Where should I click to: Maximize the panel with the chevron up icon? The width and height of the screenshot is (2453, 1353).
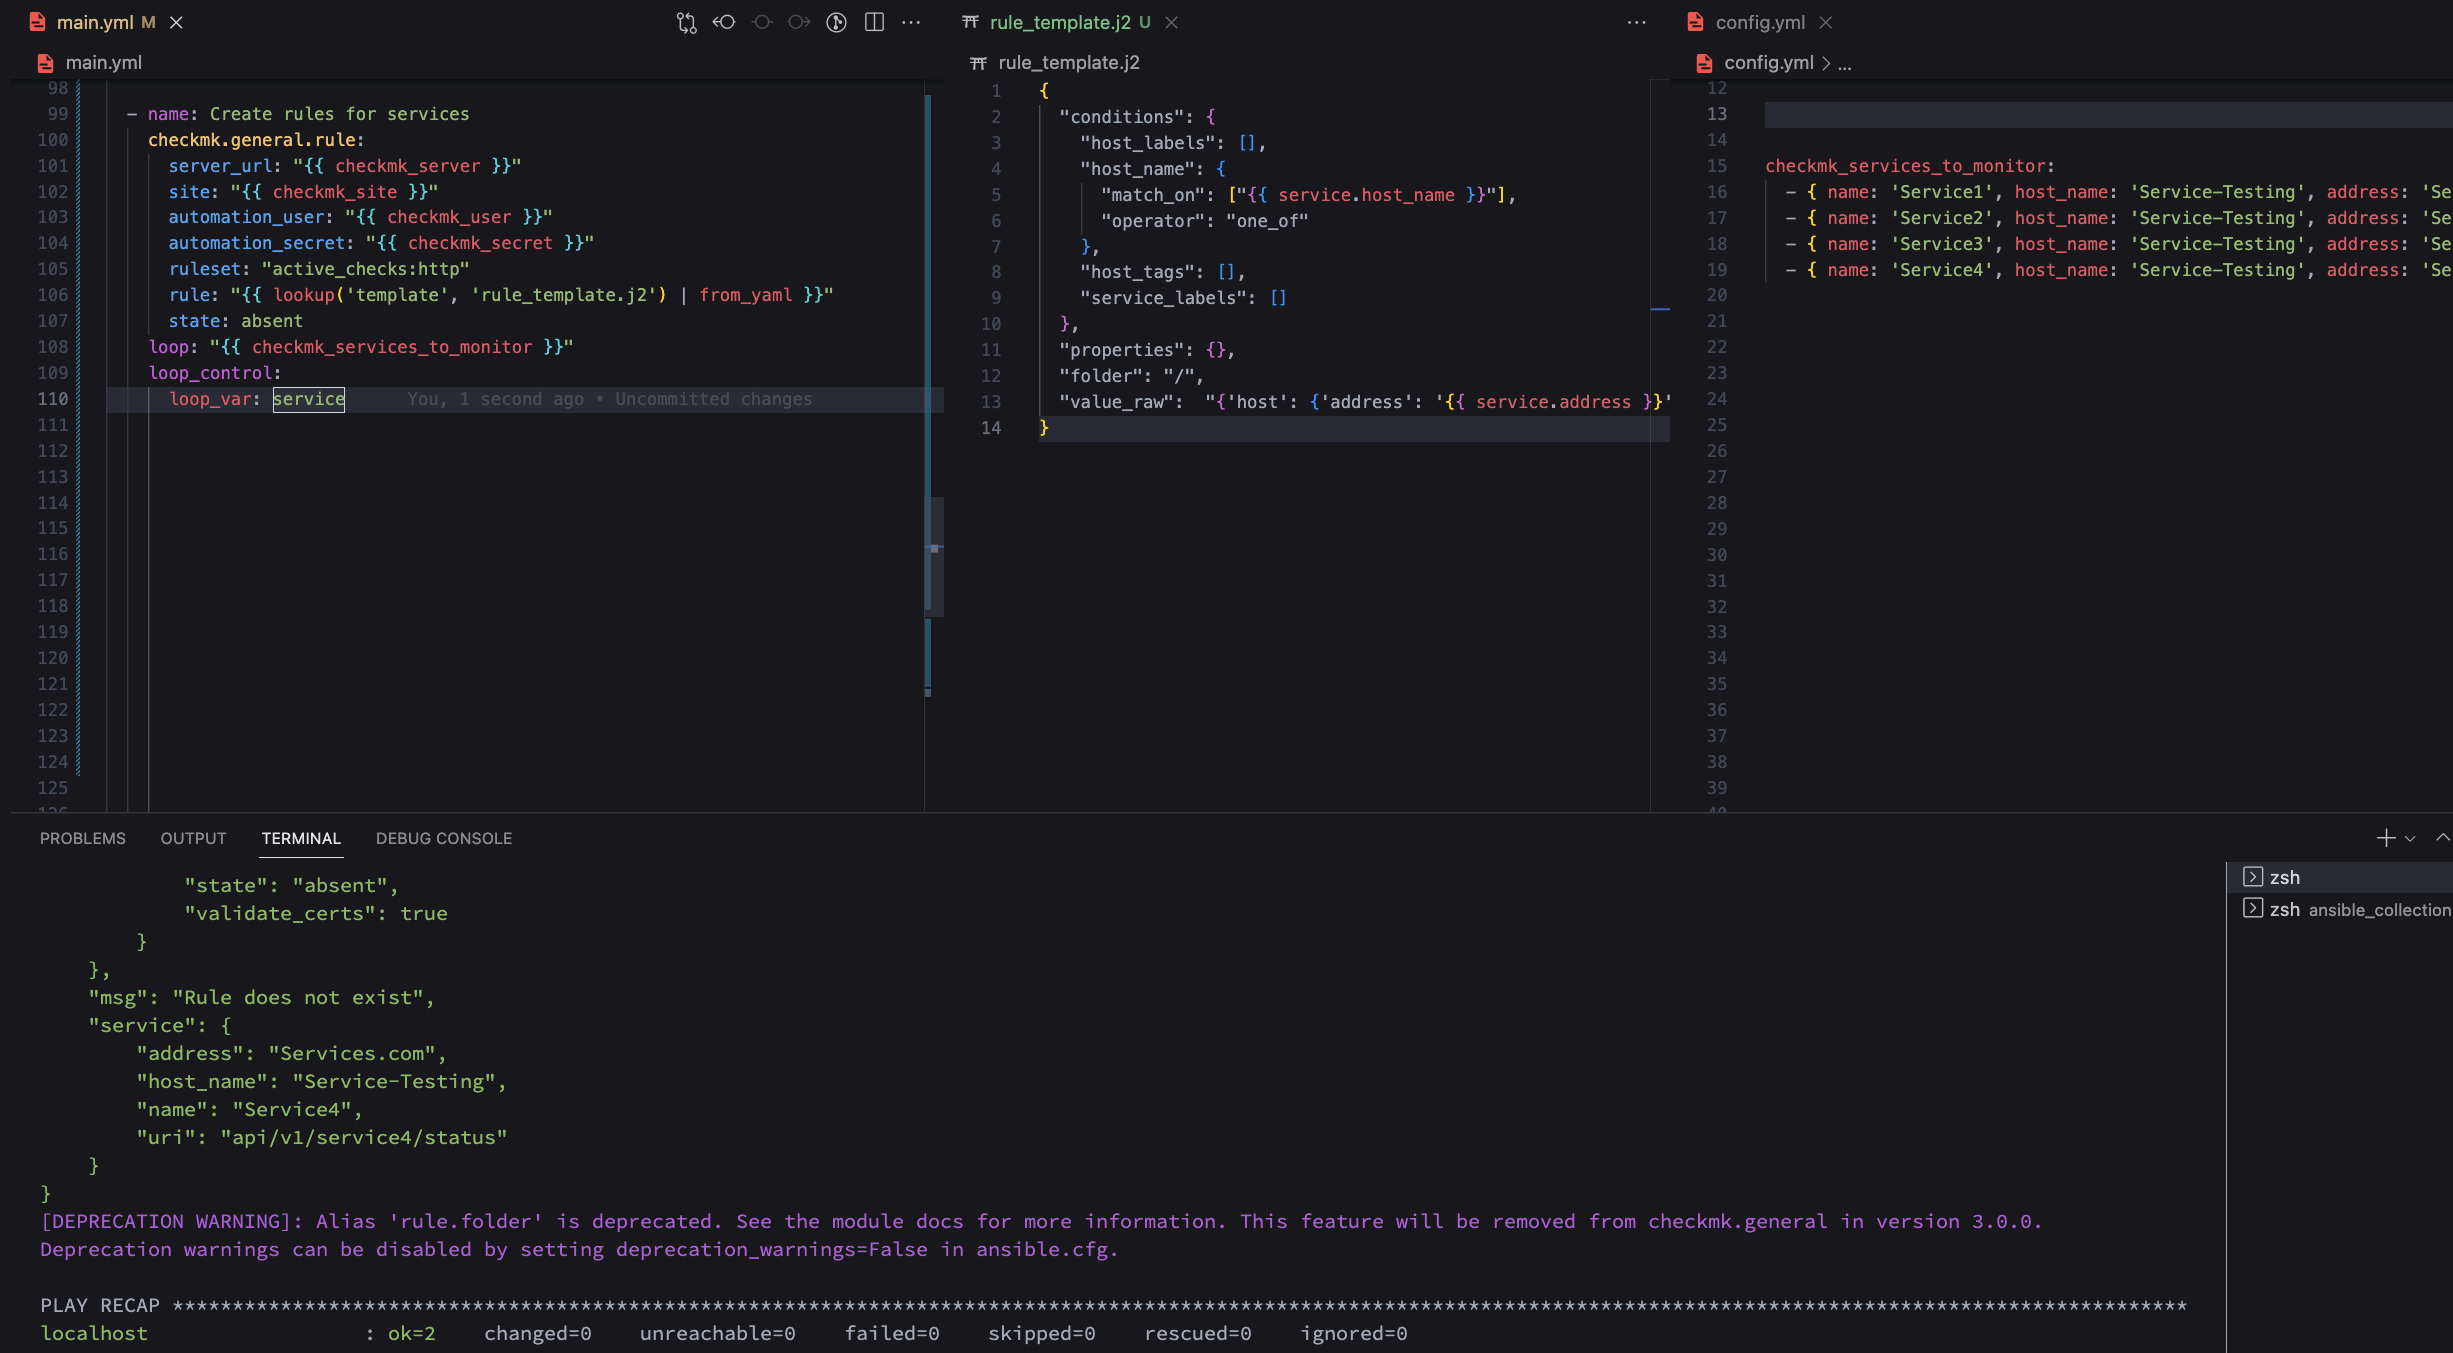pos(2442,838)
